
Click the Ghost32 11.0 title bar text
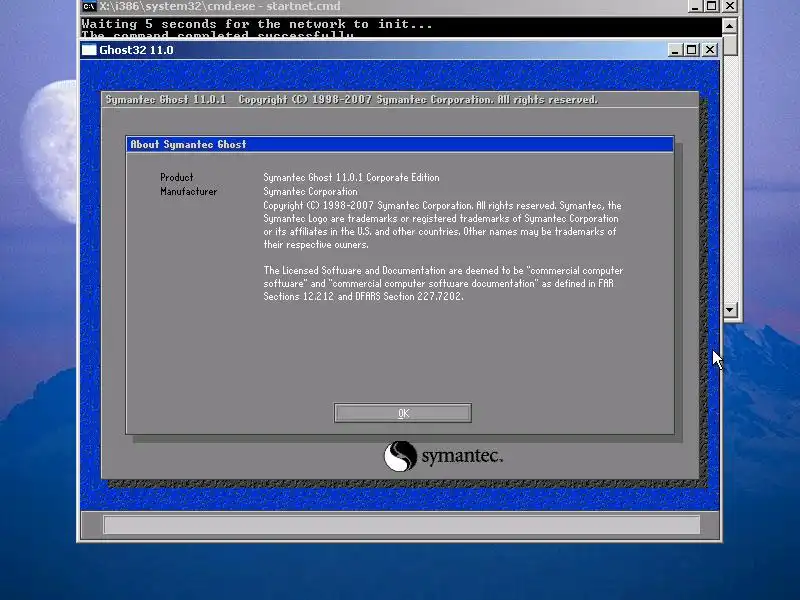[x=136, y=50]
